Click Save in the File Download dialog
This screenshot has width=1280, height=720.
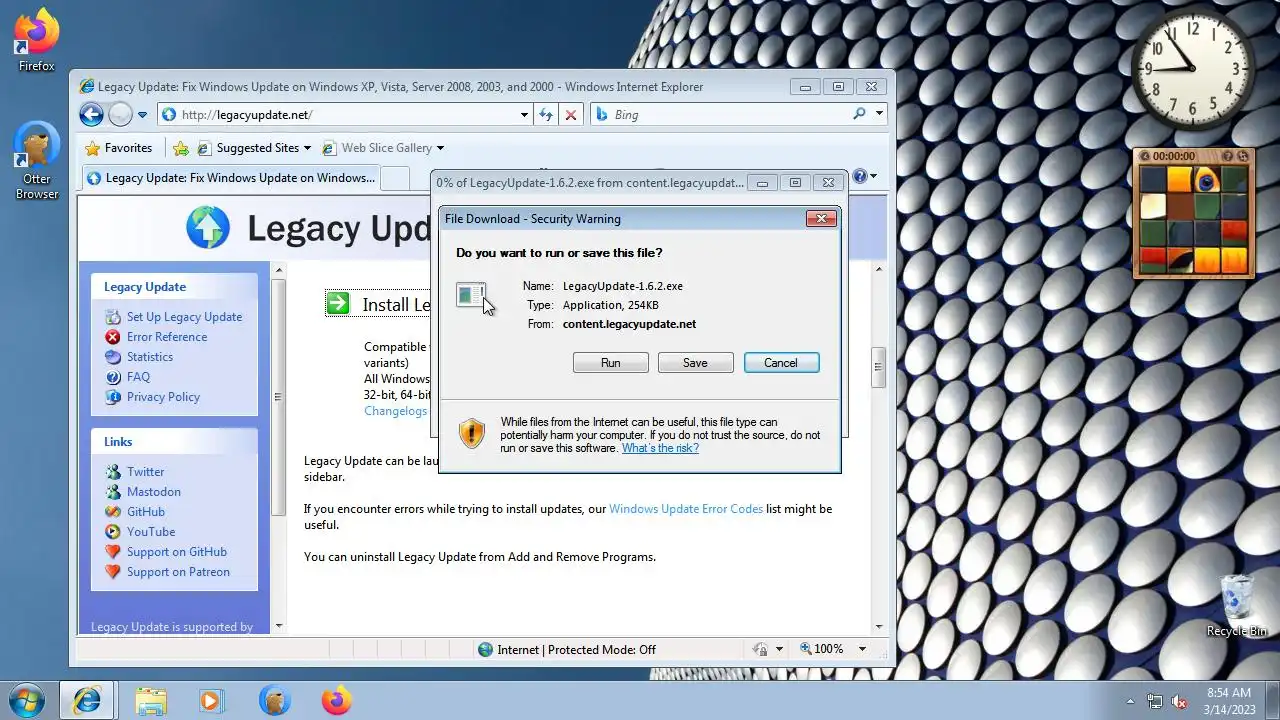pos(695,363)
